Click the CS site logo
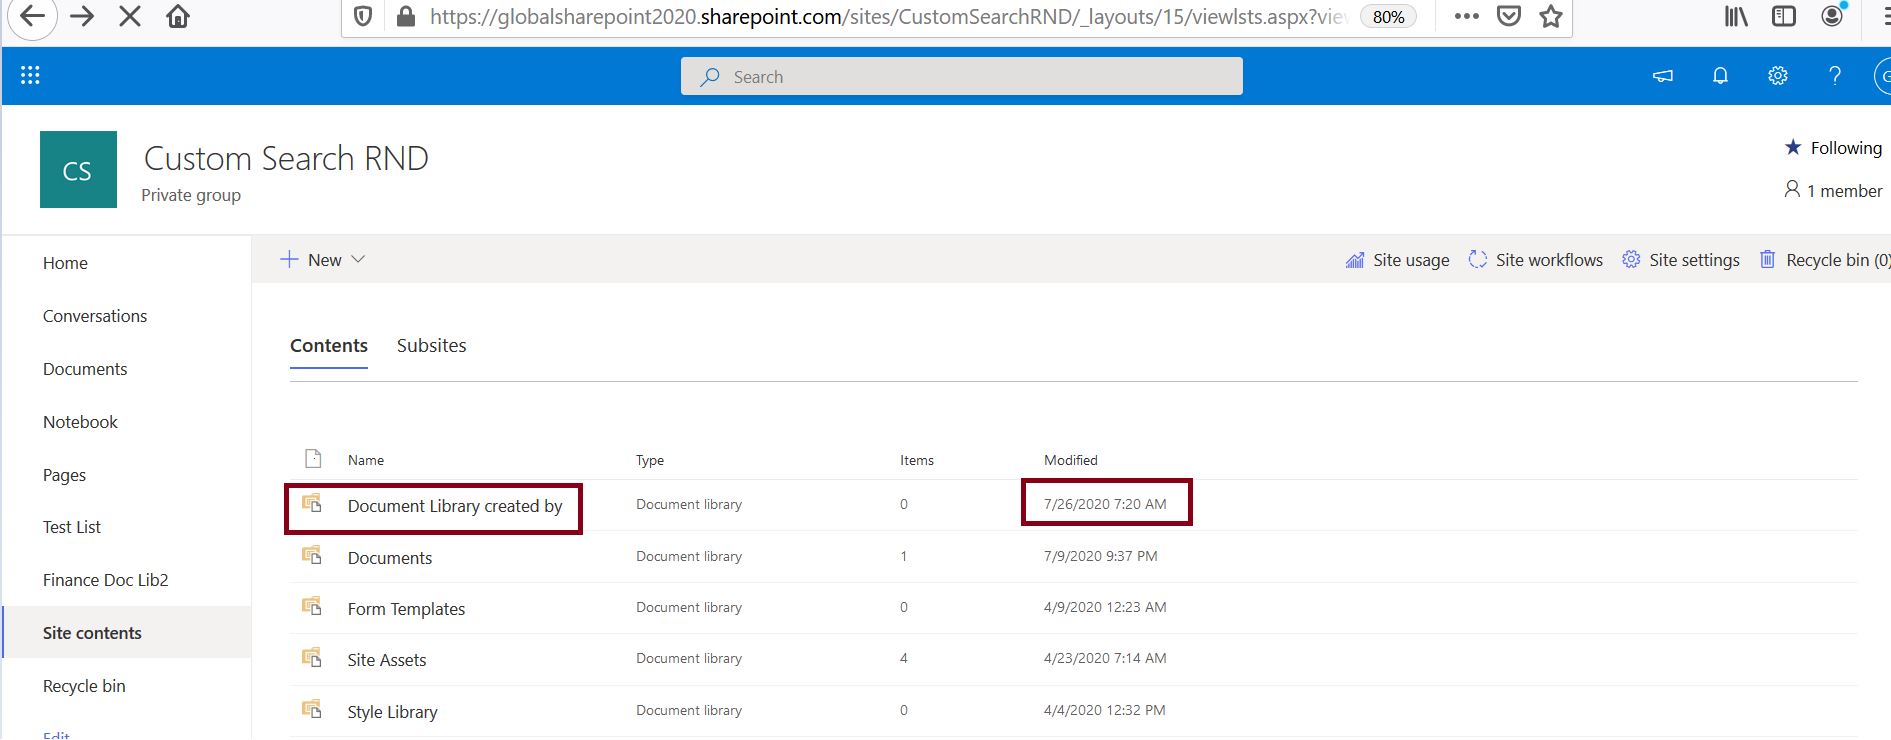This screenshot has height=740, width=1891. [78, 170]
